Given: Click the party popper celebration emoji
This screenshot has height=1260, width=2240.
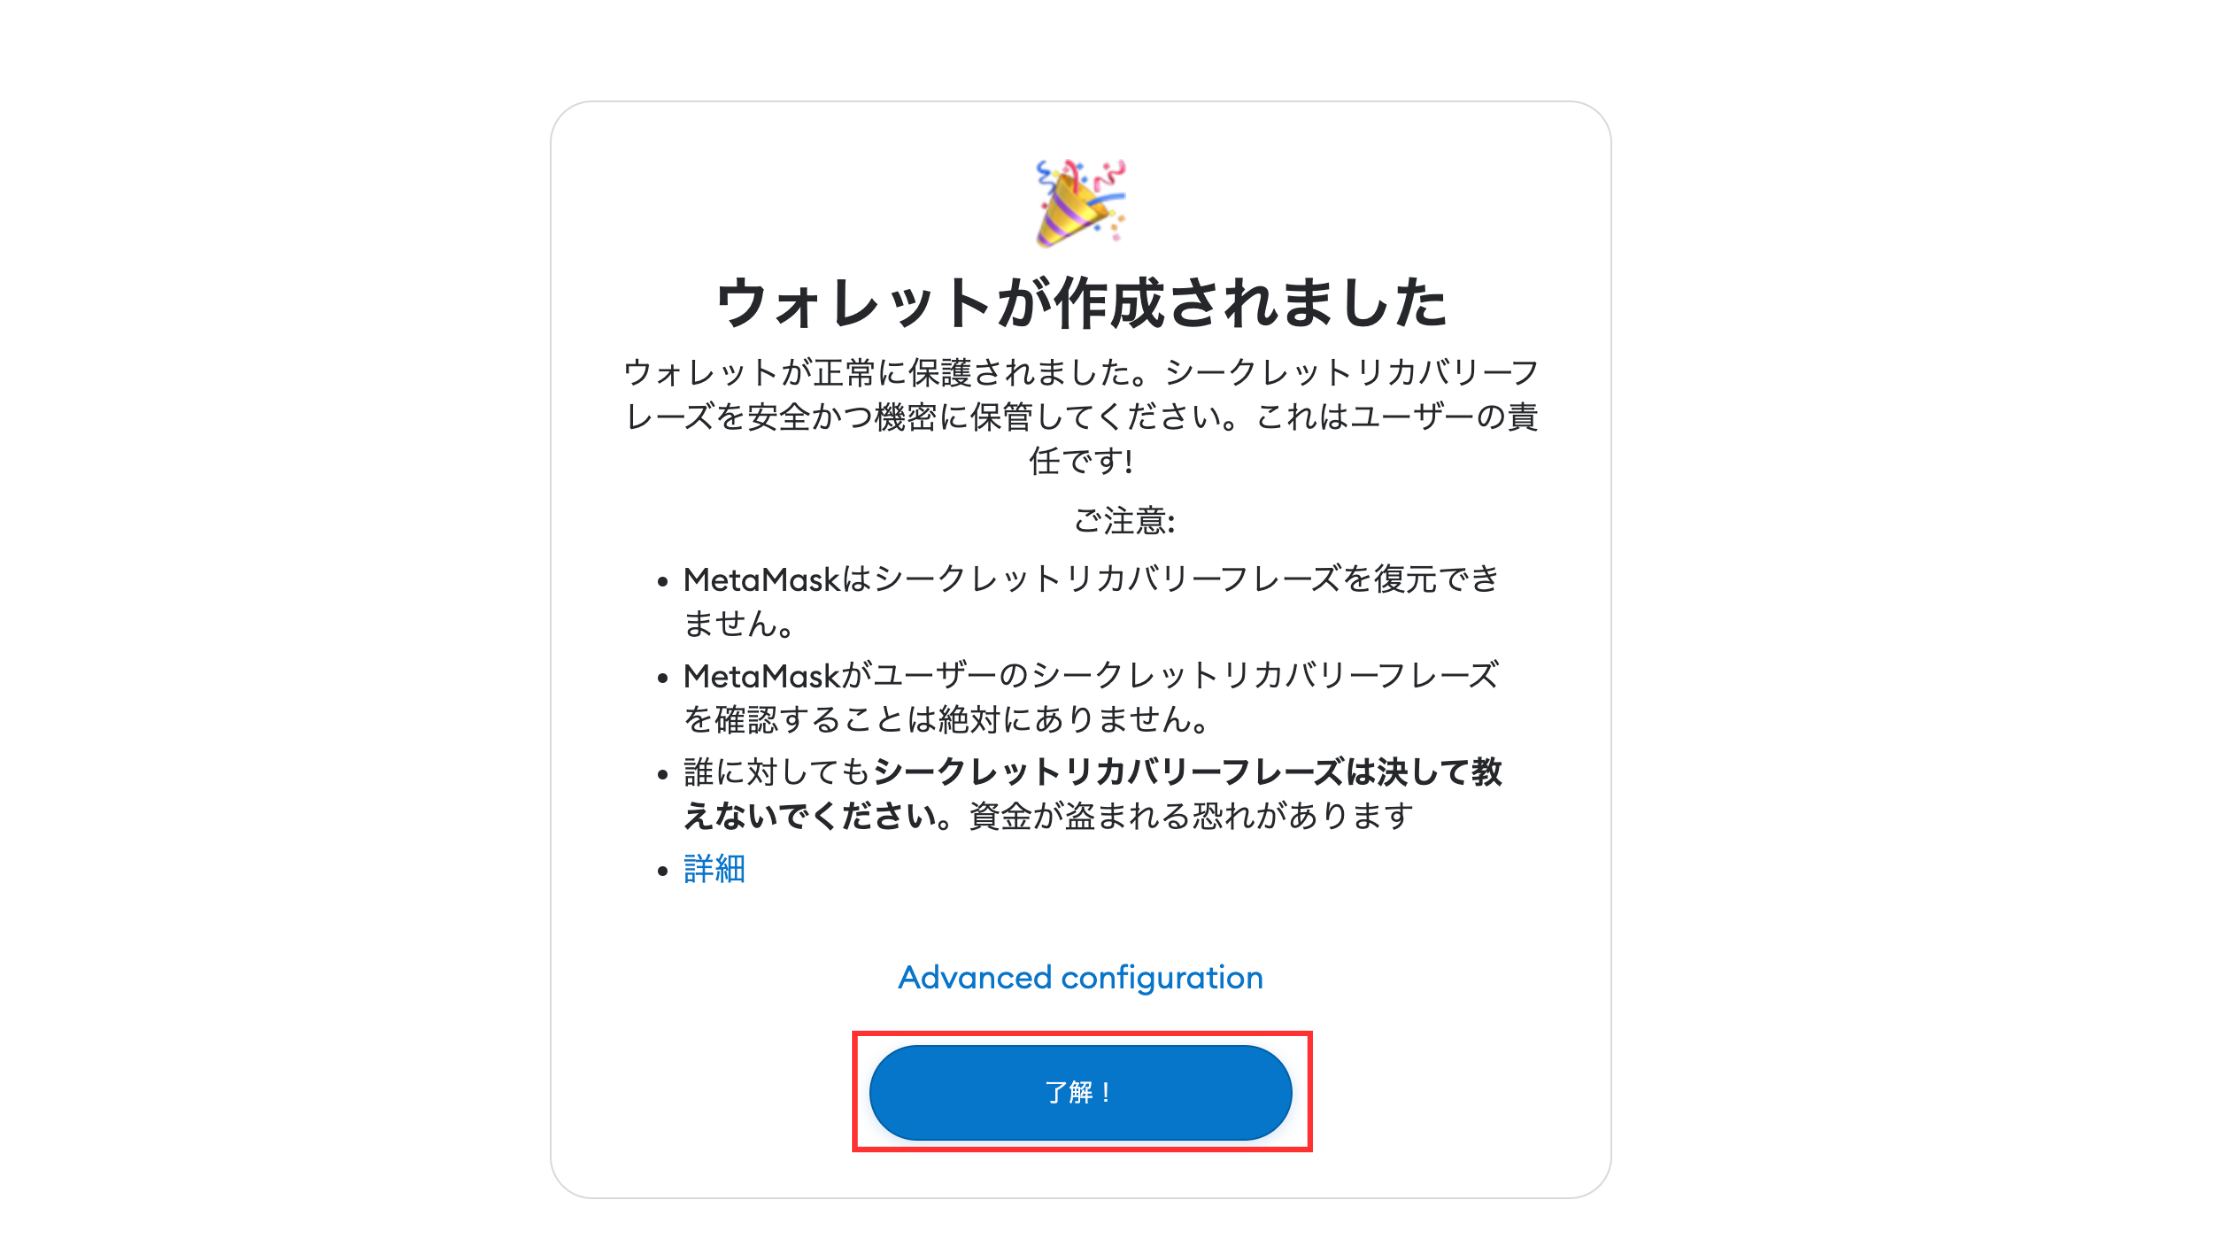Looking at the screenshot, I should pos(1081,203).
